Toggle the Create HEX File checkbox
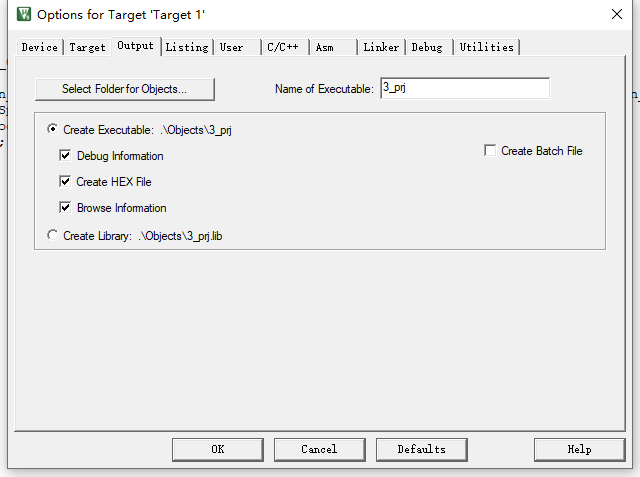 tap(65, 181)
